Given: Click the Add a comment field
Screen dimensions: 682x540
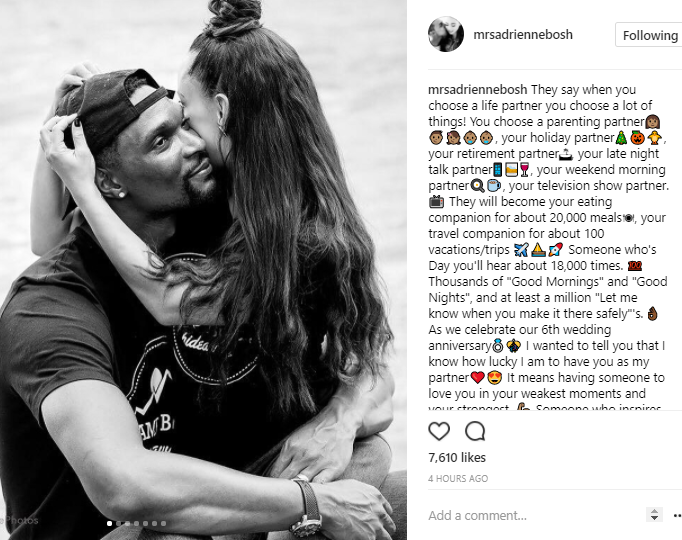Looking at the screenshot, I should [535, 516].
